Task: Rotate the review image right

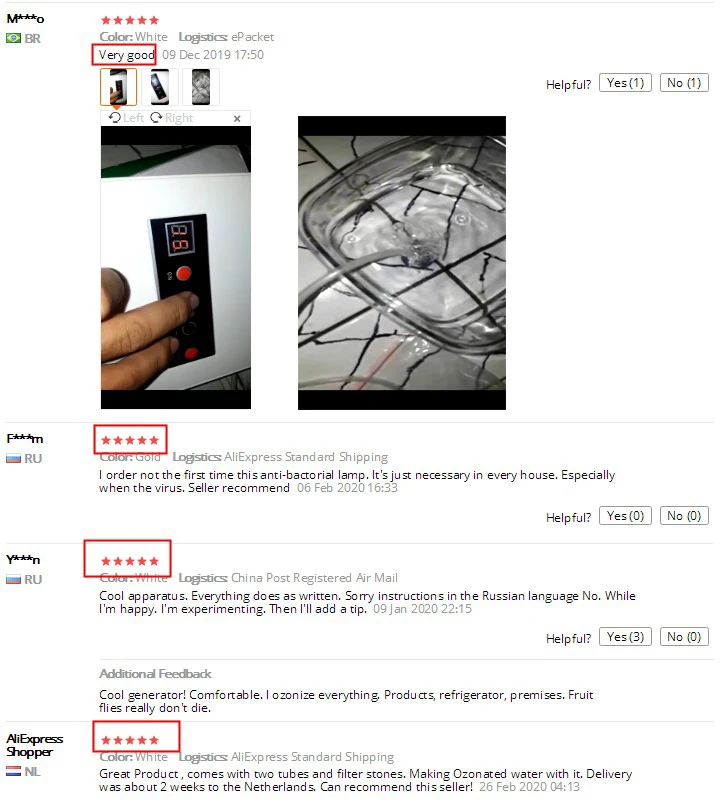Action: [172, 118]
